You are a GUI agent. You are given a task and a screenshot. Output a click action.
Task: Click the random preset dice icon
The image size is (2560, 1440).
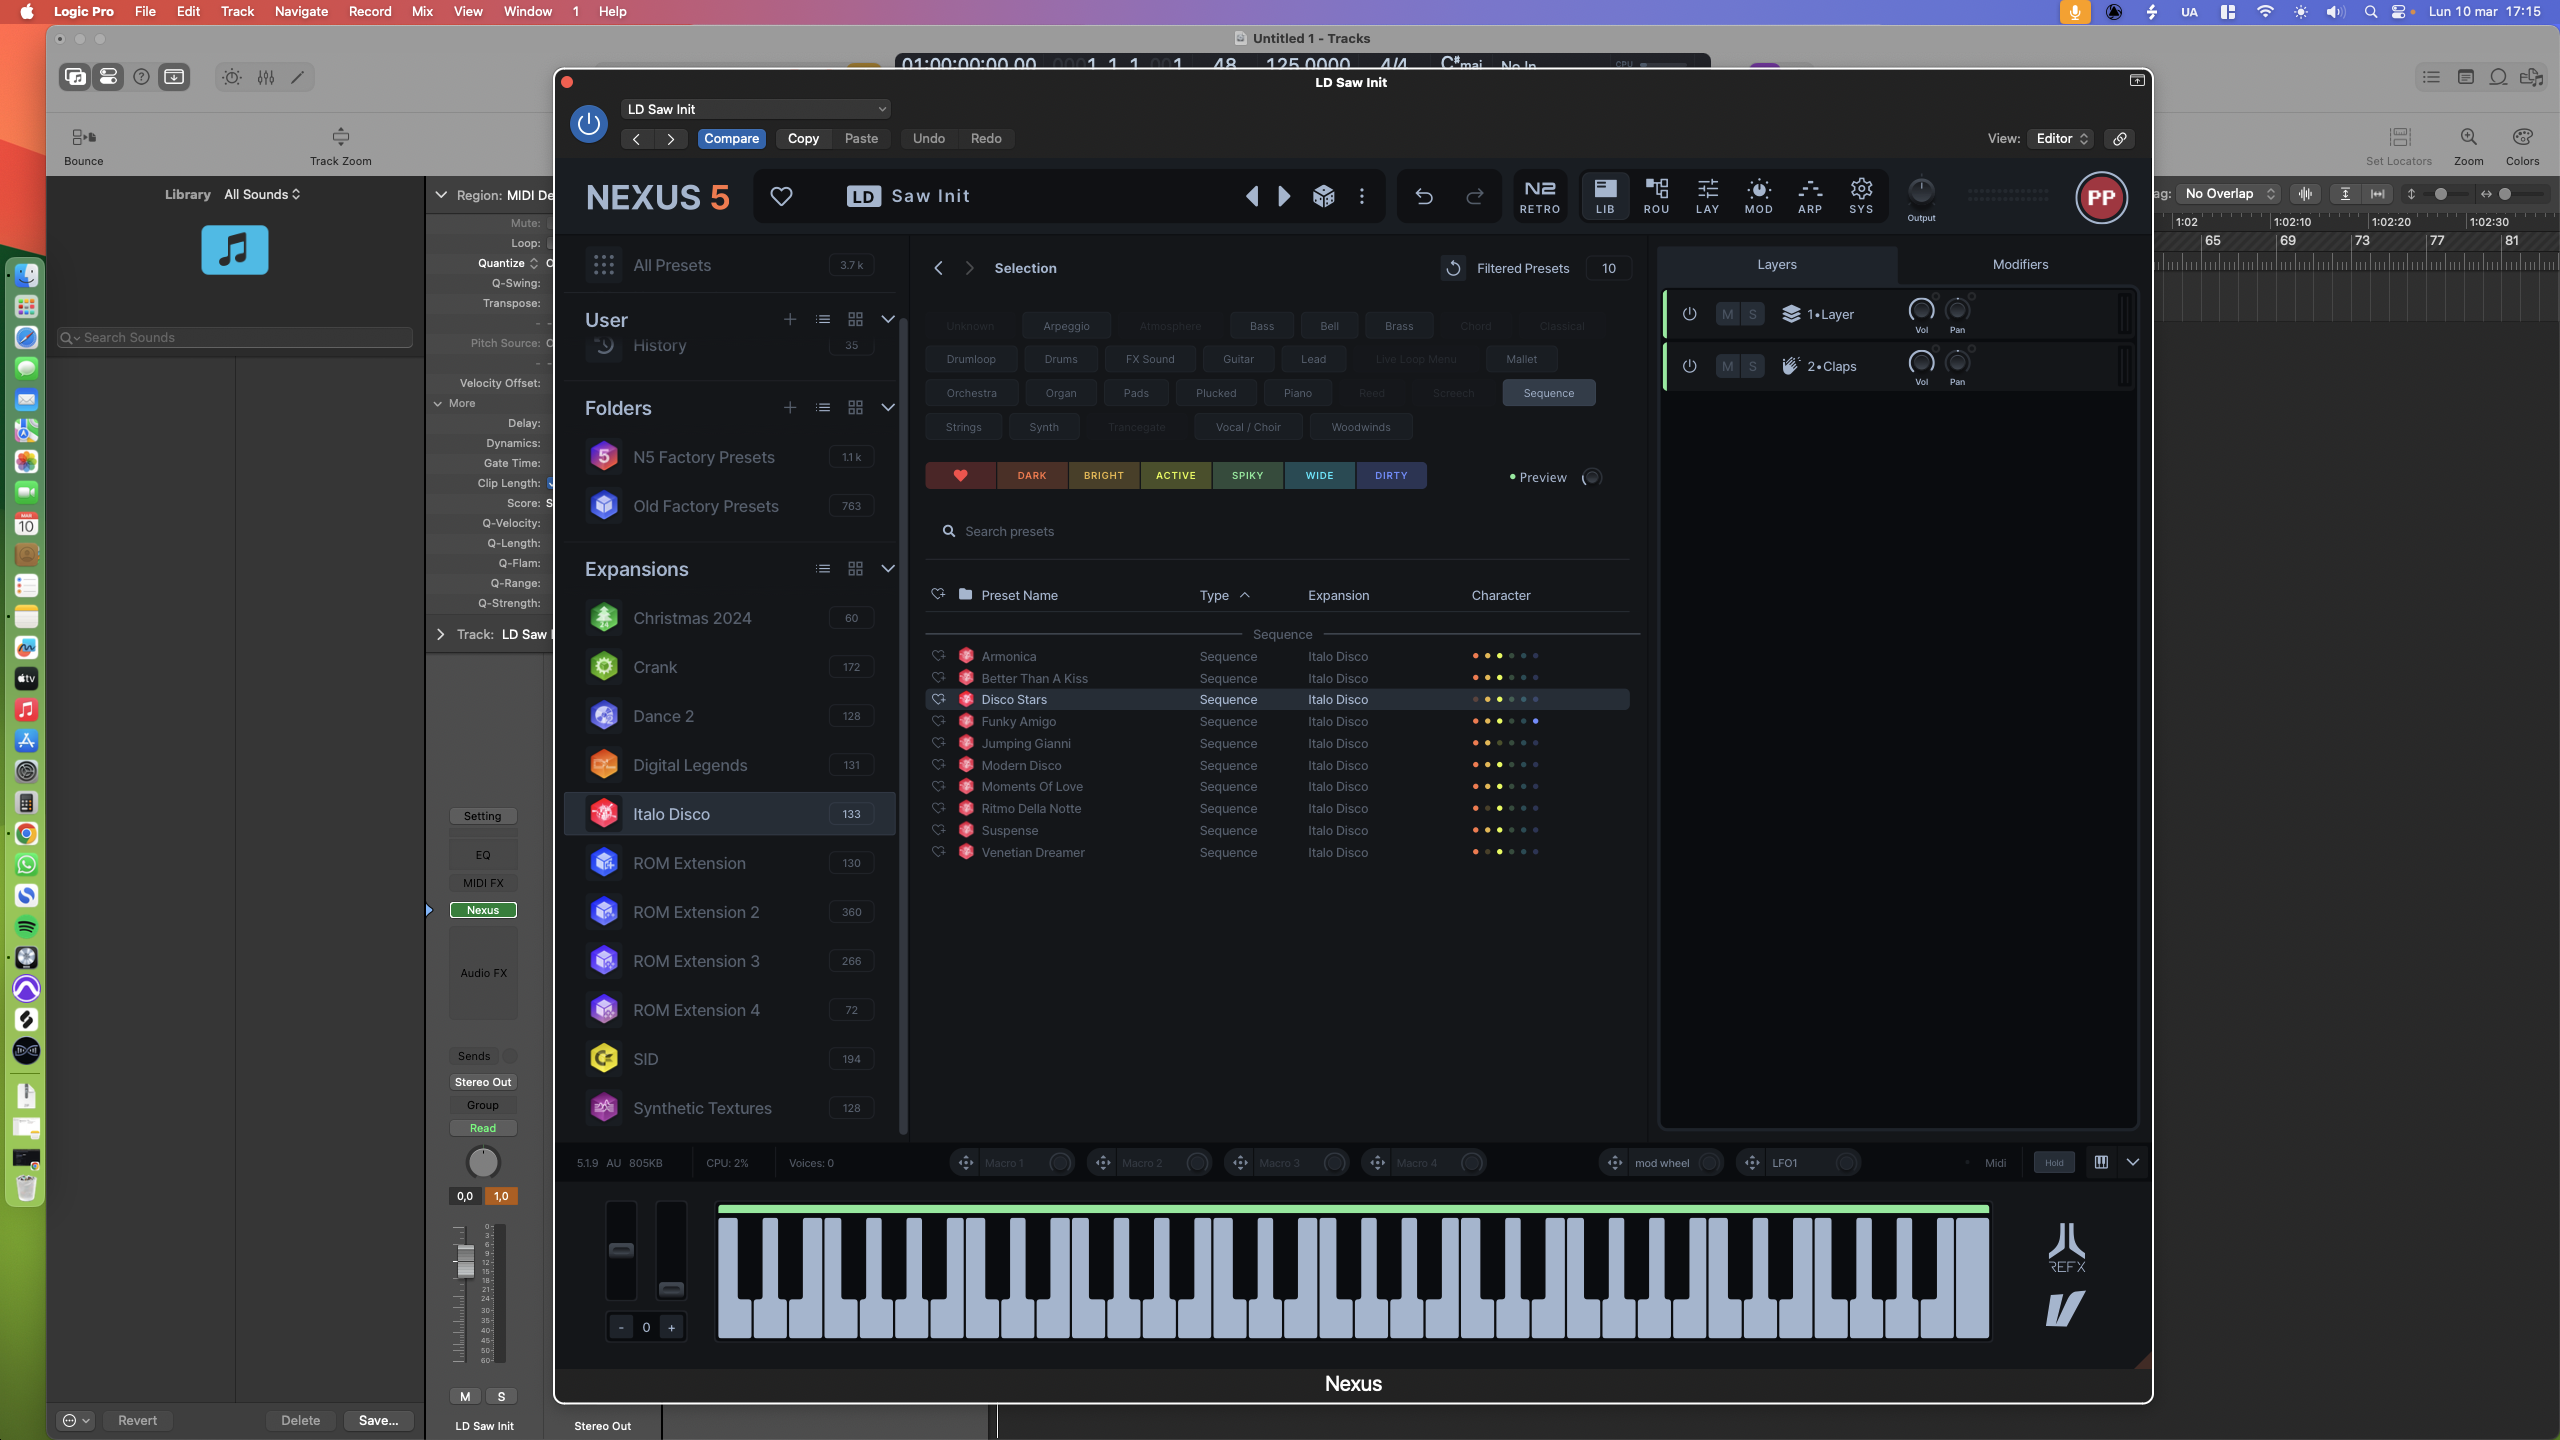pos(1323,196)
